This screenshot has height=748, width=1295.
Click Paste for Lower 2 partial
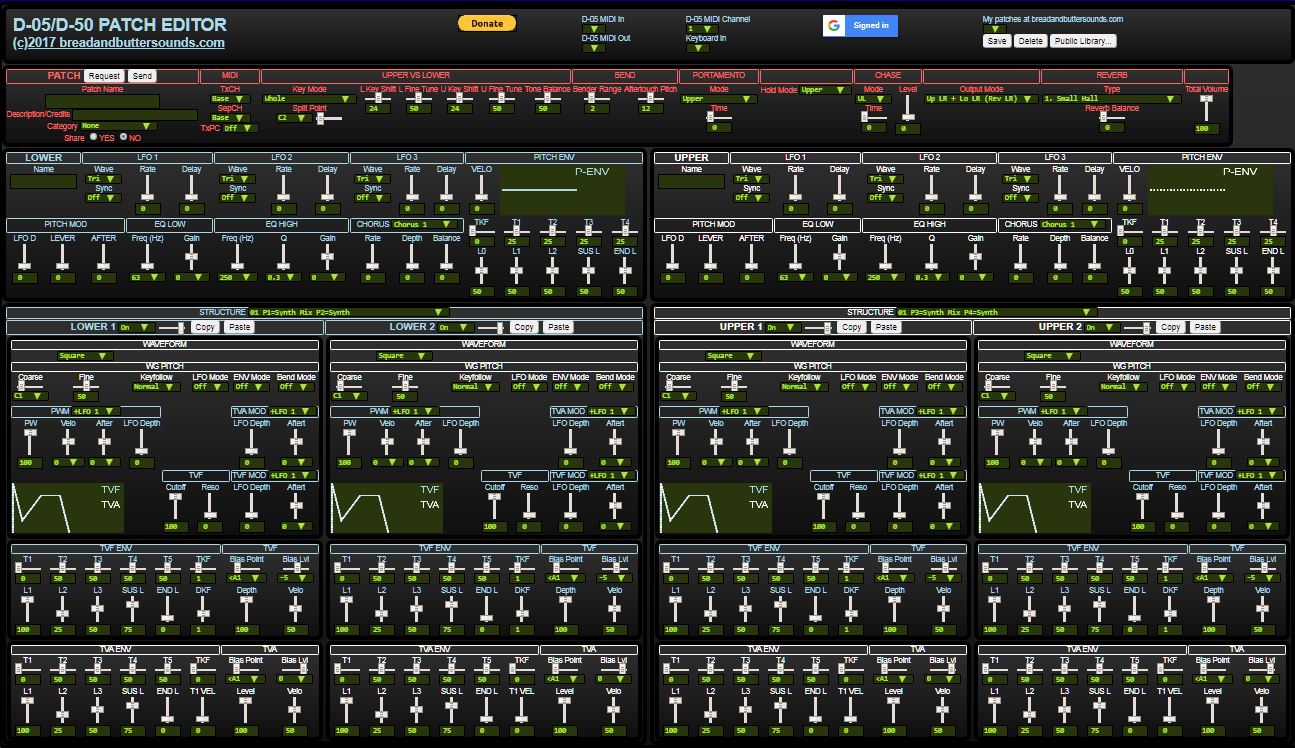click(558, 327)
